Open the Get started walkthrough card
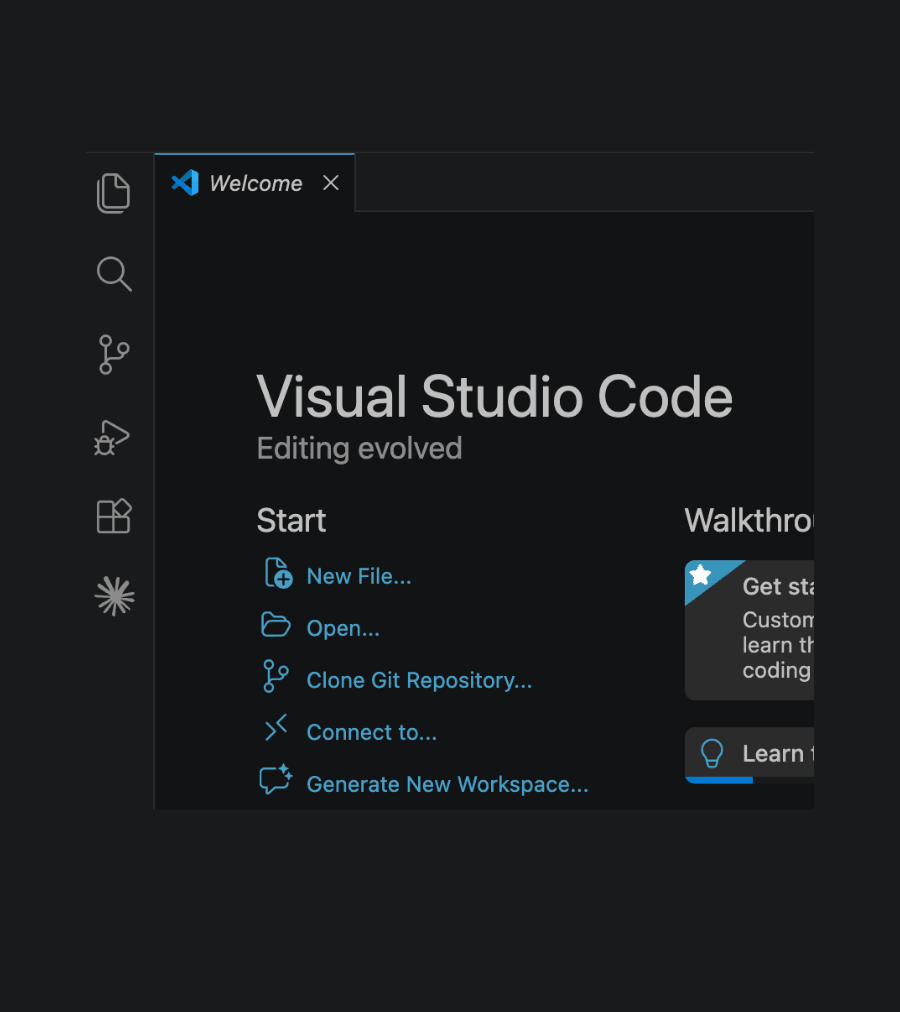The image size is (900, 1012). coord(749,630)
